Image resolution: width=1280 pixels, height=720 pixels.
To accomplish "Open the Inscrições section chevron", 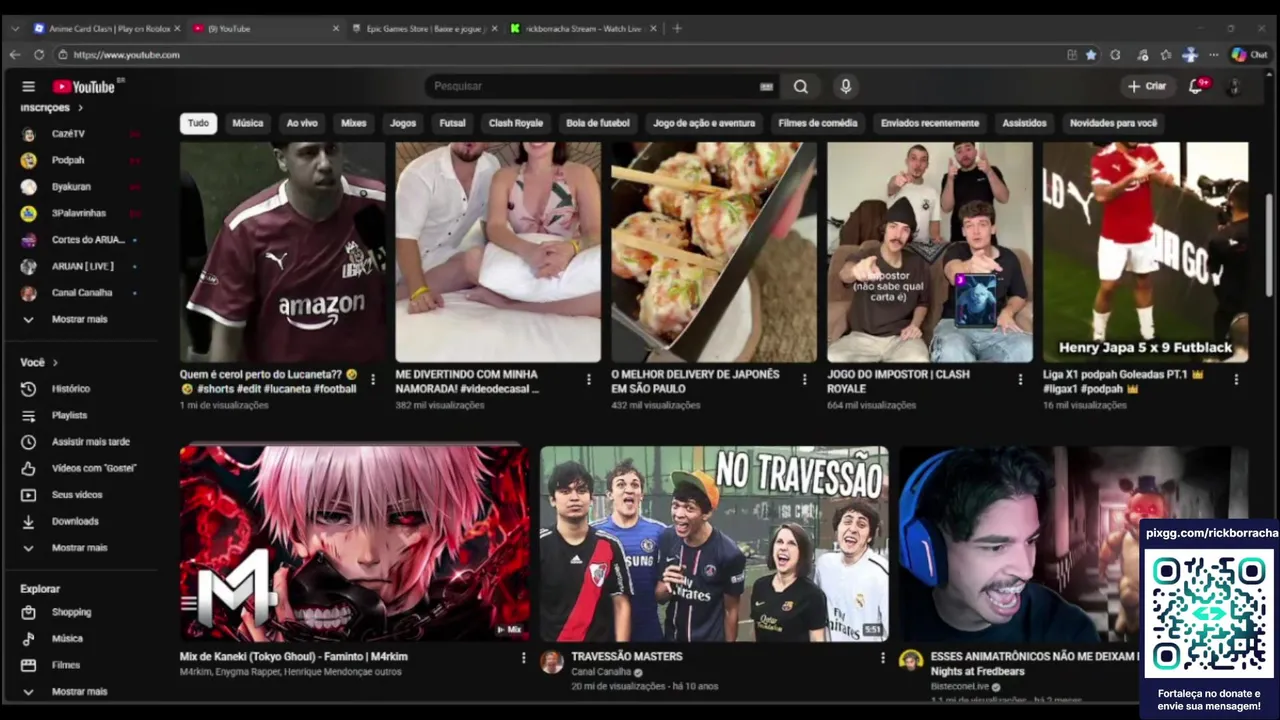I will click(x=80, y=108).
